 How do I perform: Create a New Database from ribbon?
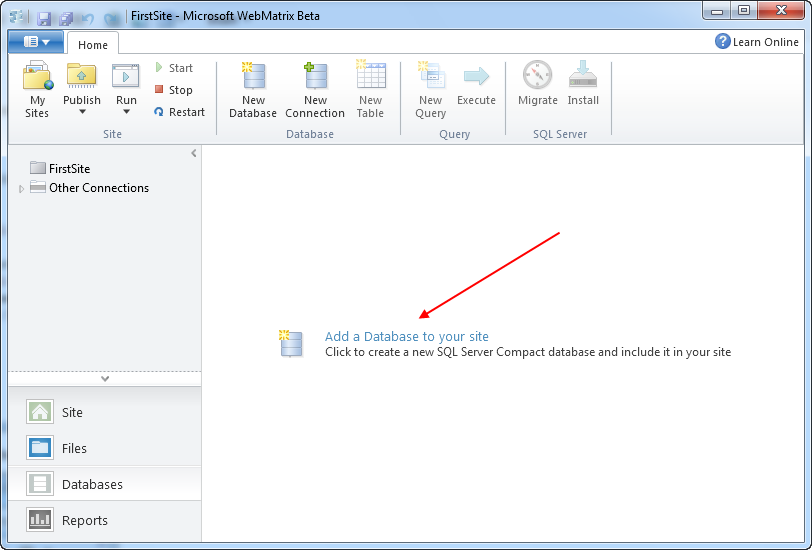click(x=253, y=90)
